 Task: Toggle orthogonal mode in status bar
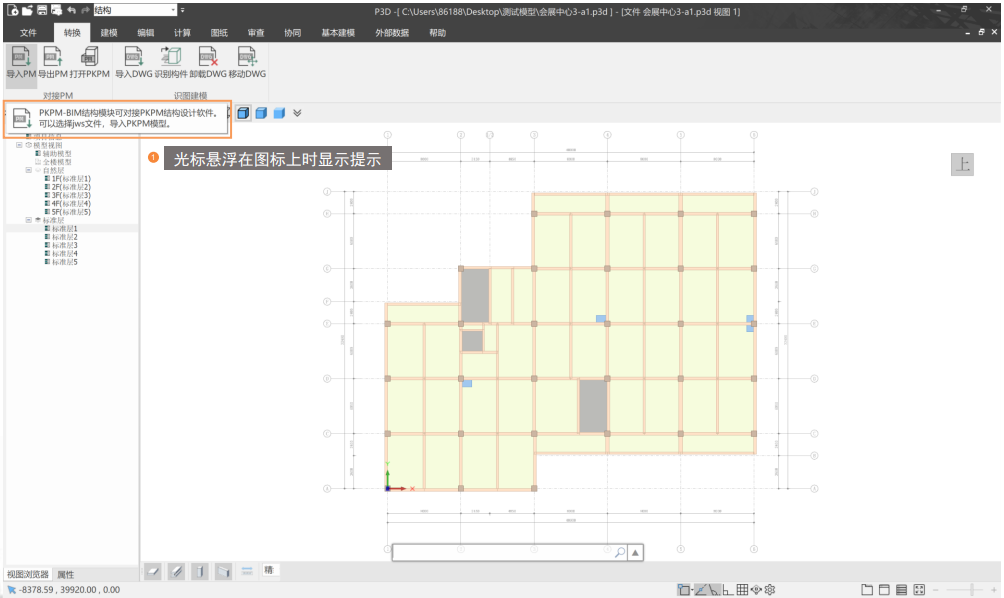(728, 590)
